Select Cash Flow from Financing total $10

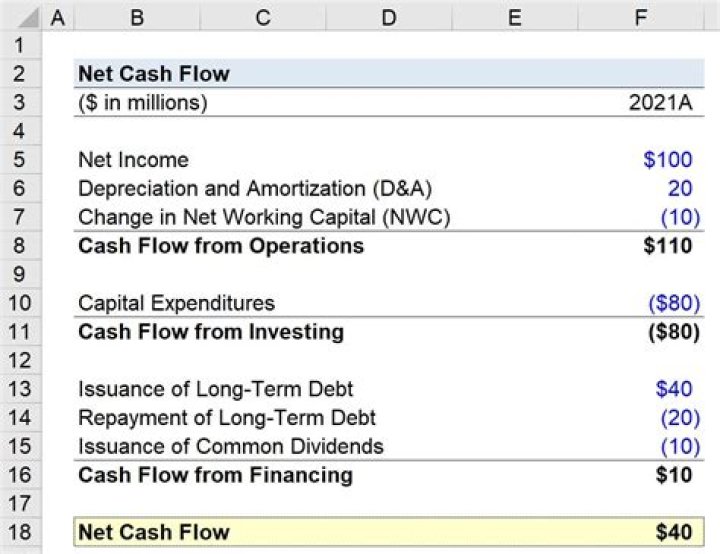coord(674,475)
